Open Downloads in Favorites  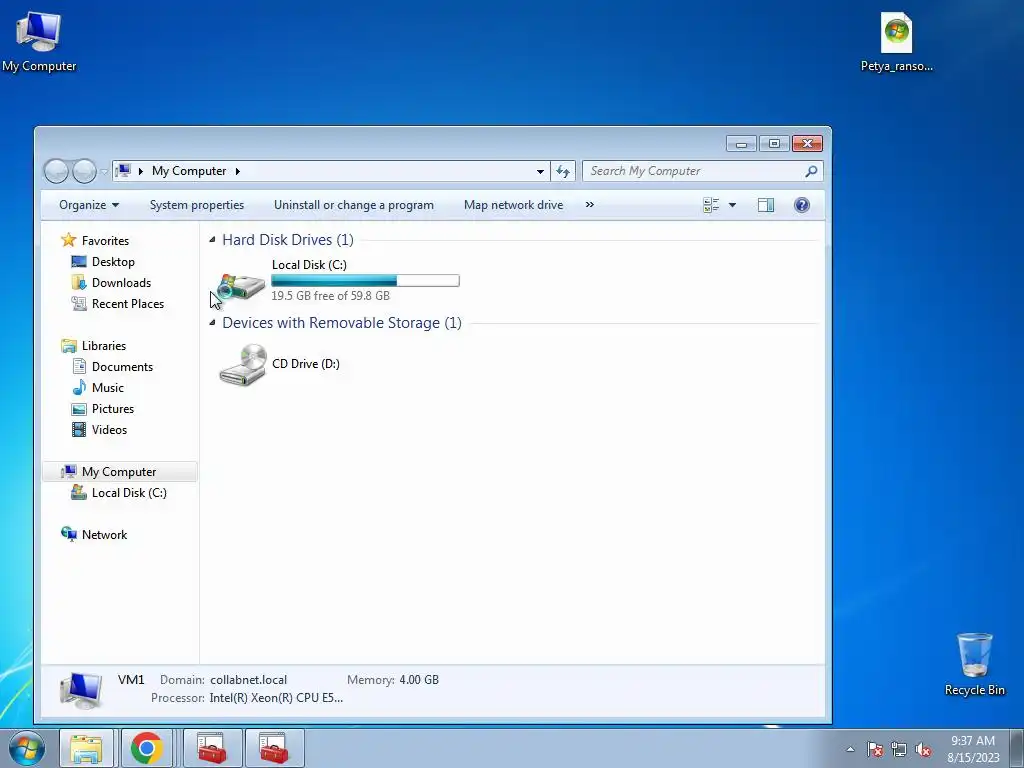pos(121,283)
